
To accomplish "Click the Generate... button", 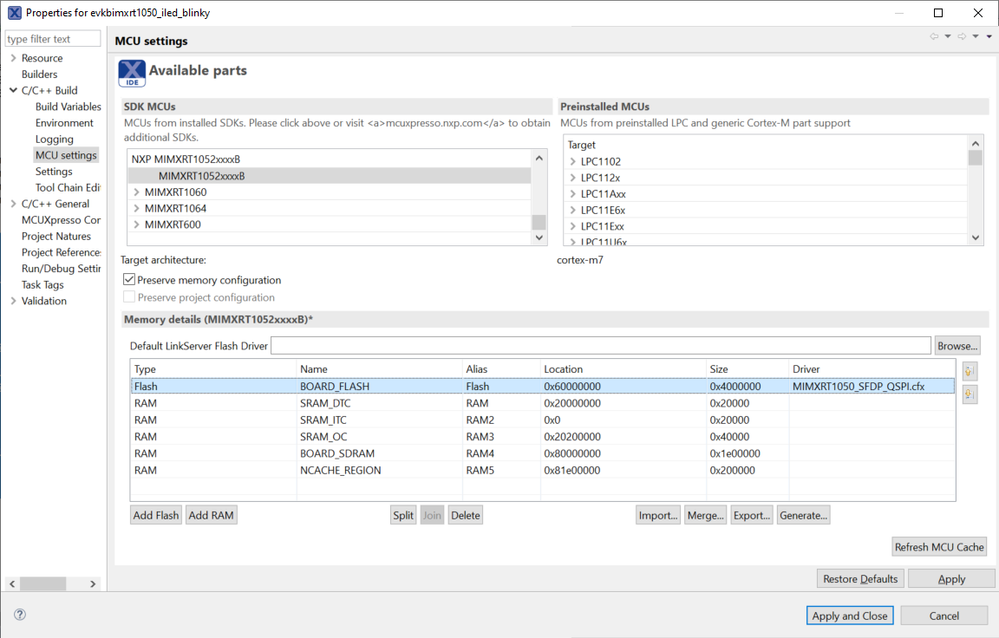I will click(x=803, y=515).
